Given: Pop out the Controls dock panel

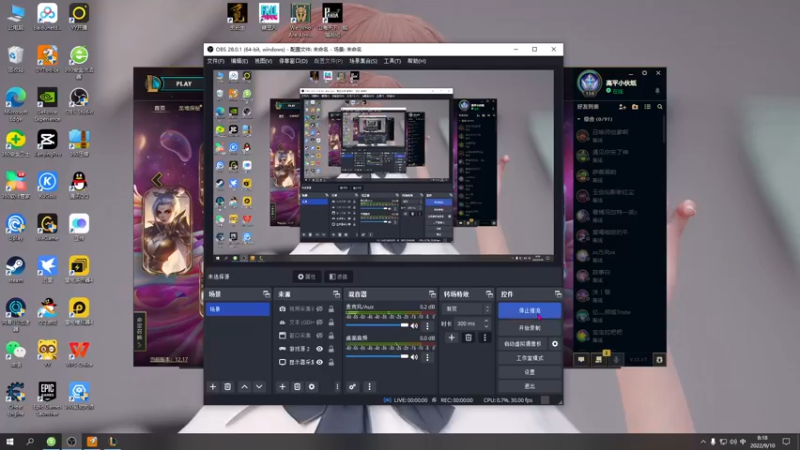Looking at the screenshot, I should point(558,294).
